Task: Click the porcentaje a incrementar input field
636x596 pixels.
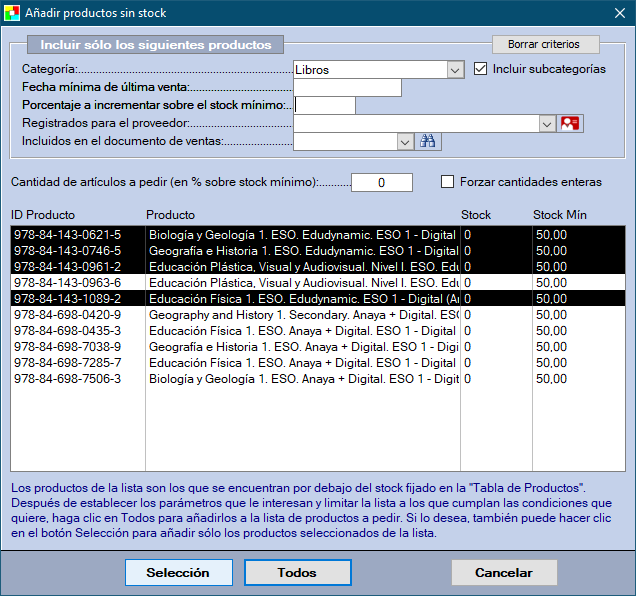Action: click(x=325, y=106)
